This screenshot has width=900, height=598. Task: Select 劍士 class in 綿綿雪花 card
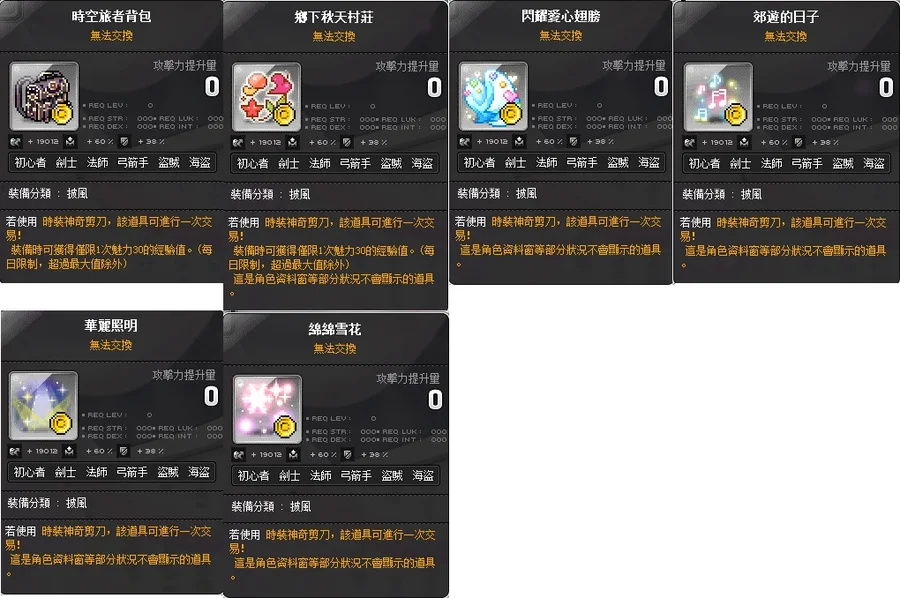click(289, 476)
